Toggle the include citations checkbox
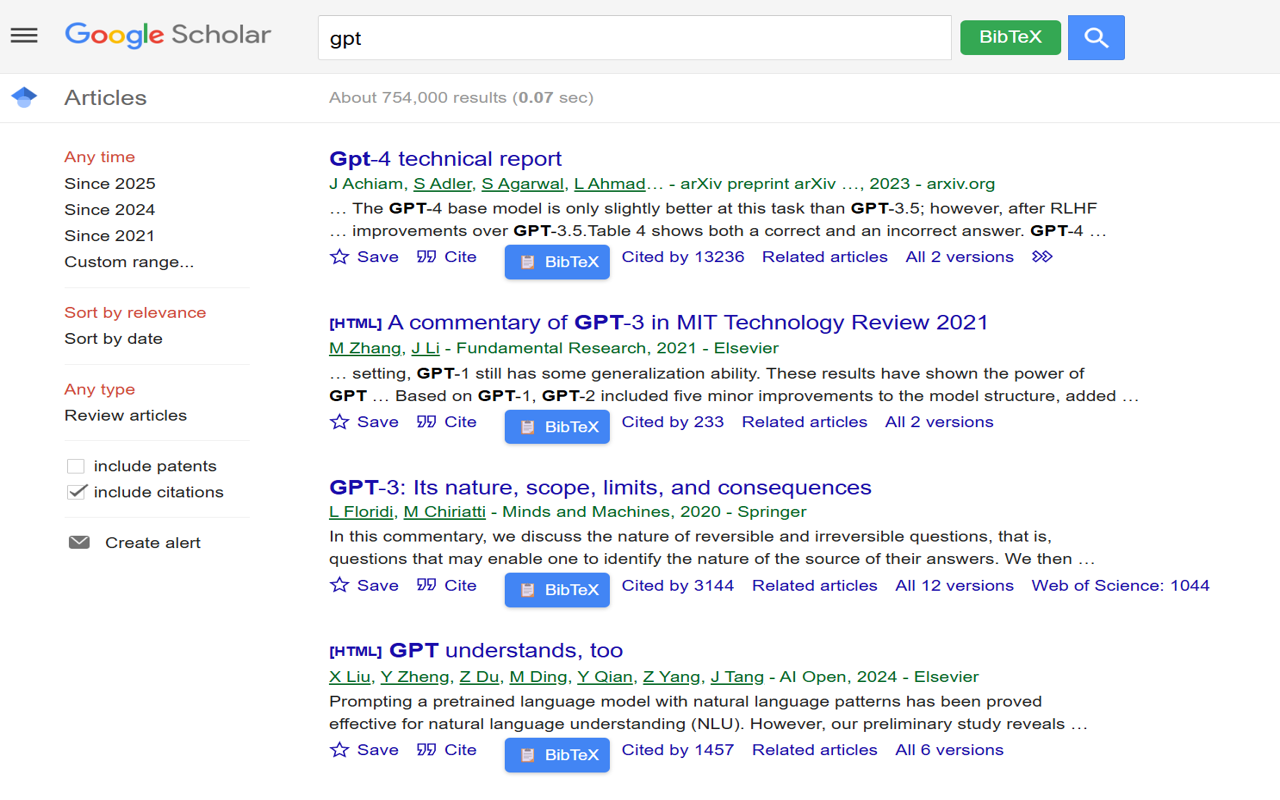This screenshot has width=1280, height=800. point(76,492)
